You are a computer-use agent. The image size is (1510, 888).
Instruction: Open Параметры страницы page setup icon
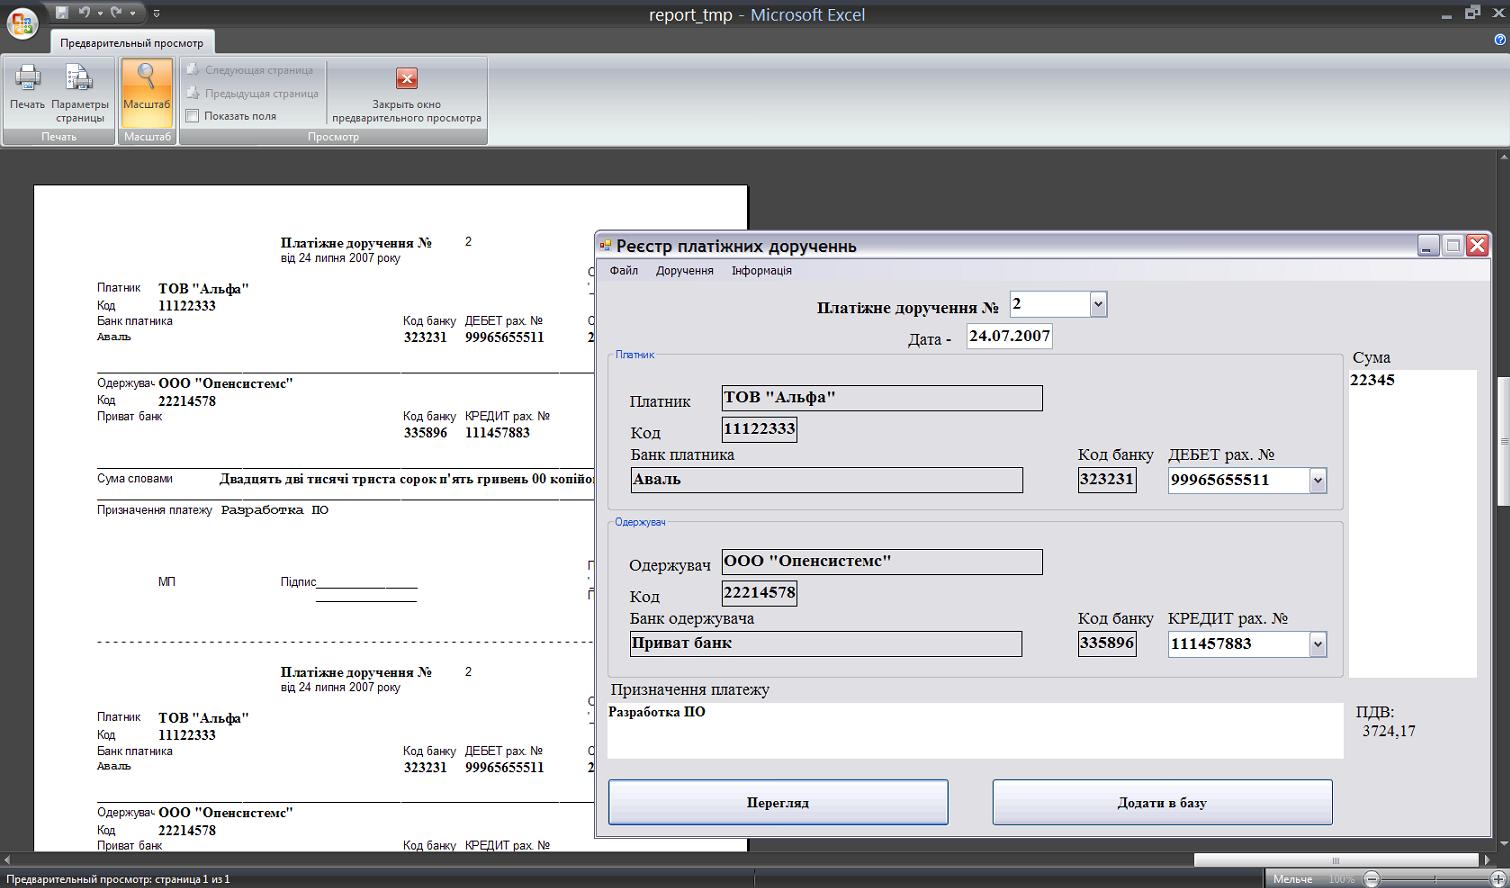click(79, 78)
